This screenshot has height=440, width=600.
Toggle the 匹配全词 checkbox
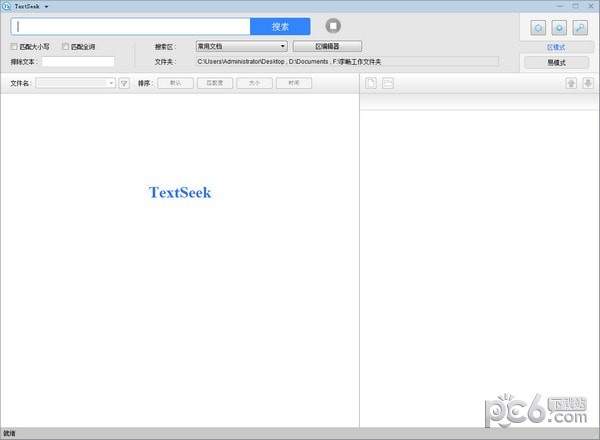(66, 46)
